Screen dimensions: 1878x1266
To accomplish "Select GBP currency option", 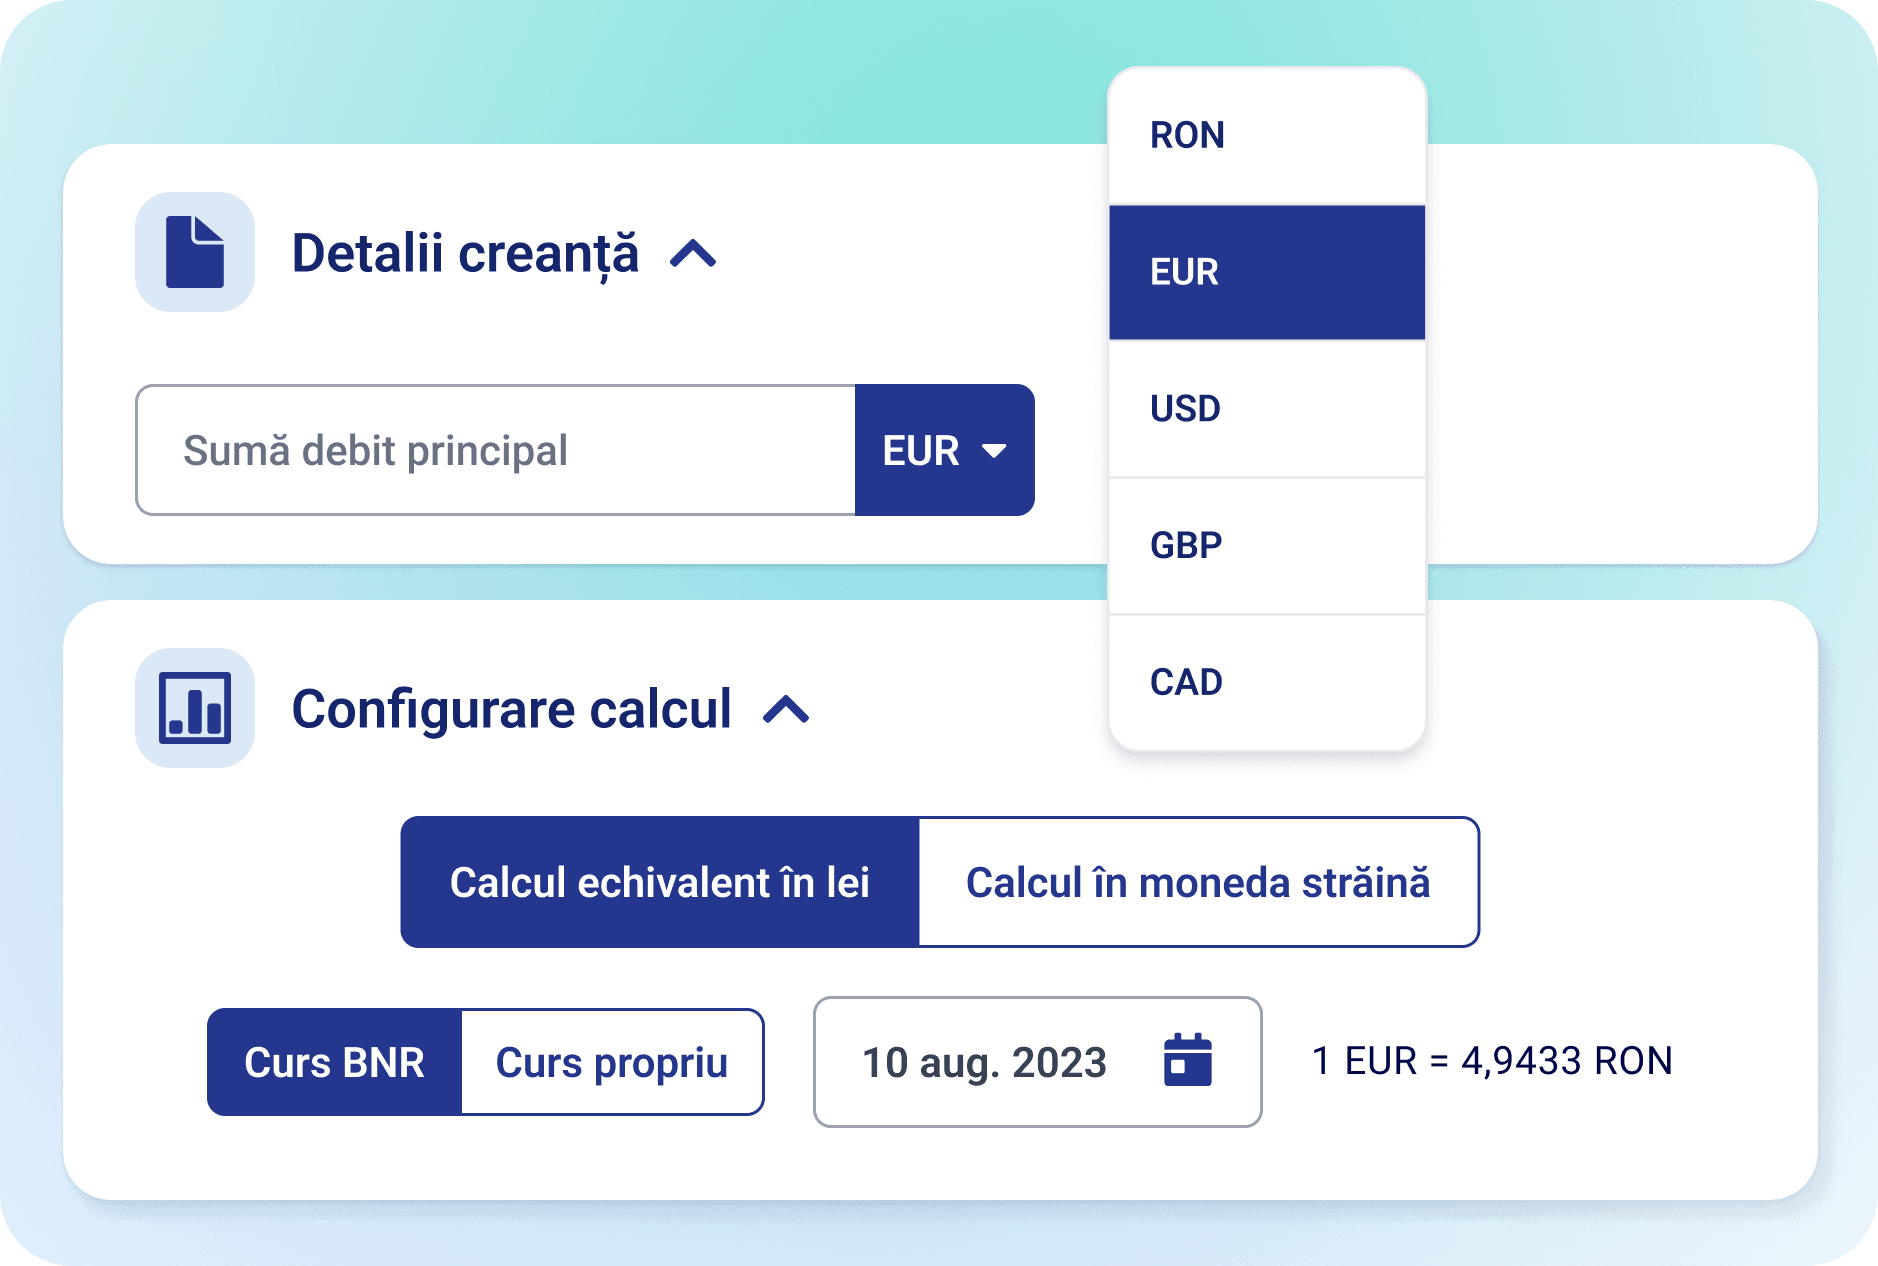I will 1266,546.
